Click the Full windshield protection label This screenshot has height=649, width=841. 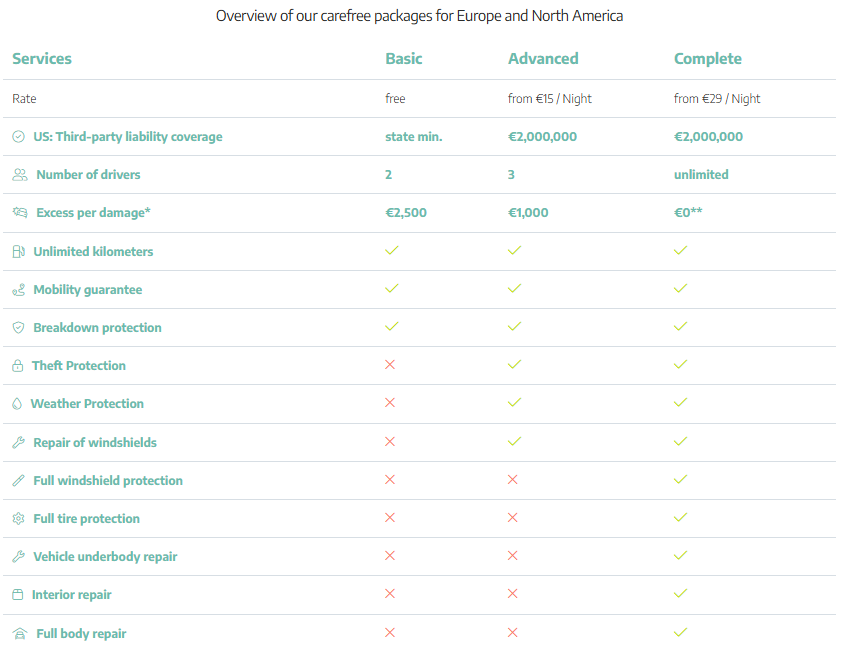coord(108,481)
